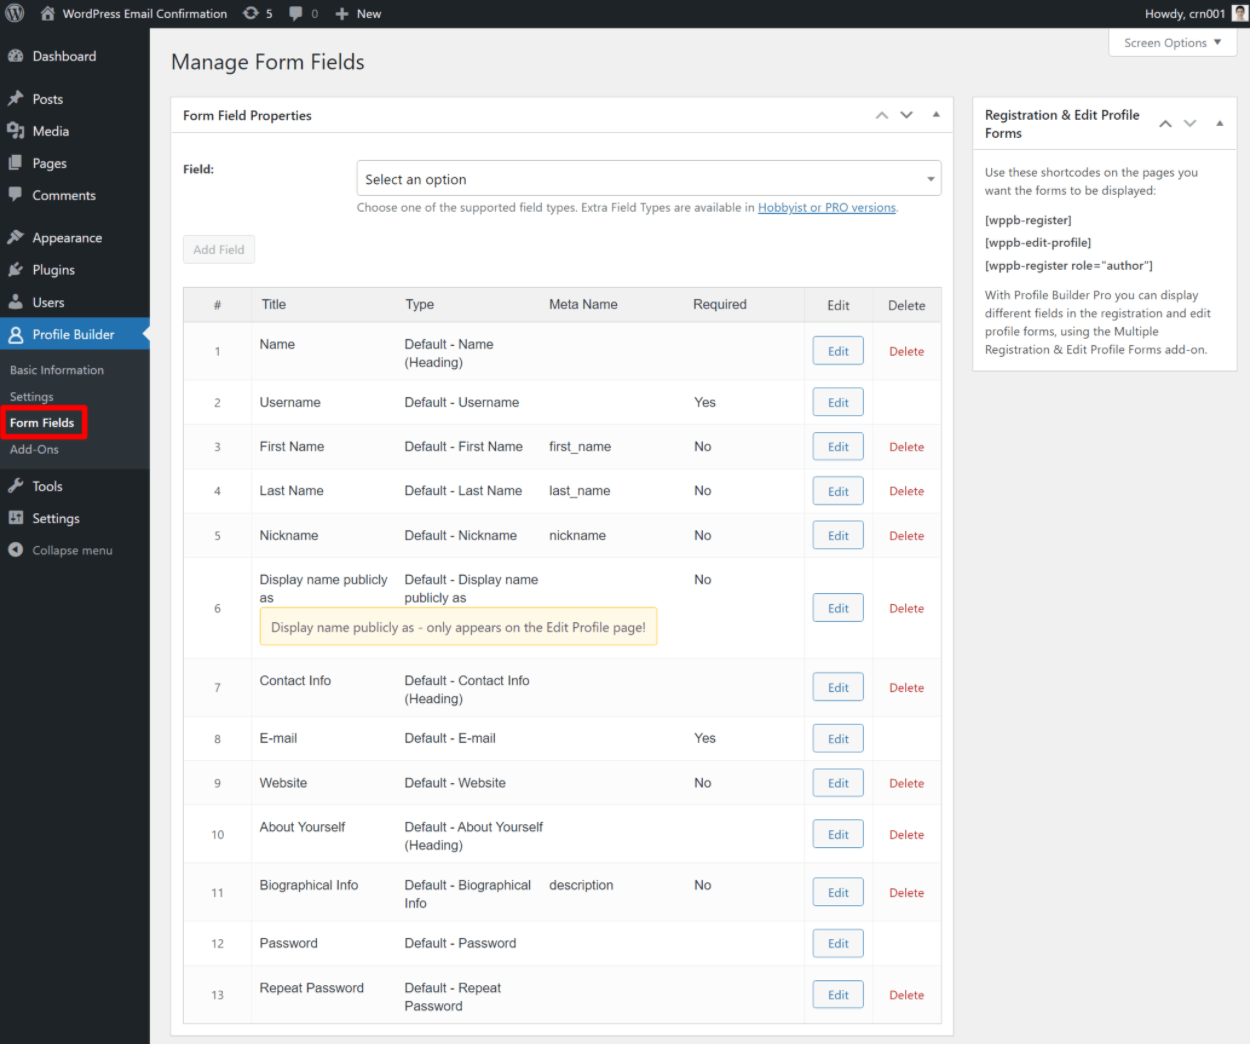Click the Tools wrench icon
The image size is (1250, 1044).
click(16, 485)
